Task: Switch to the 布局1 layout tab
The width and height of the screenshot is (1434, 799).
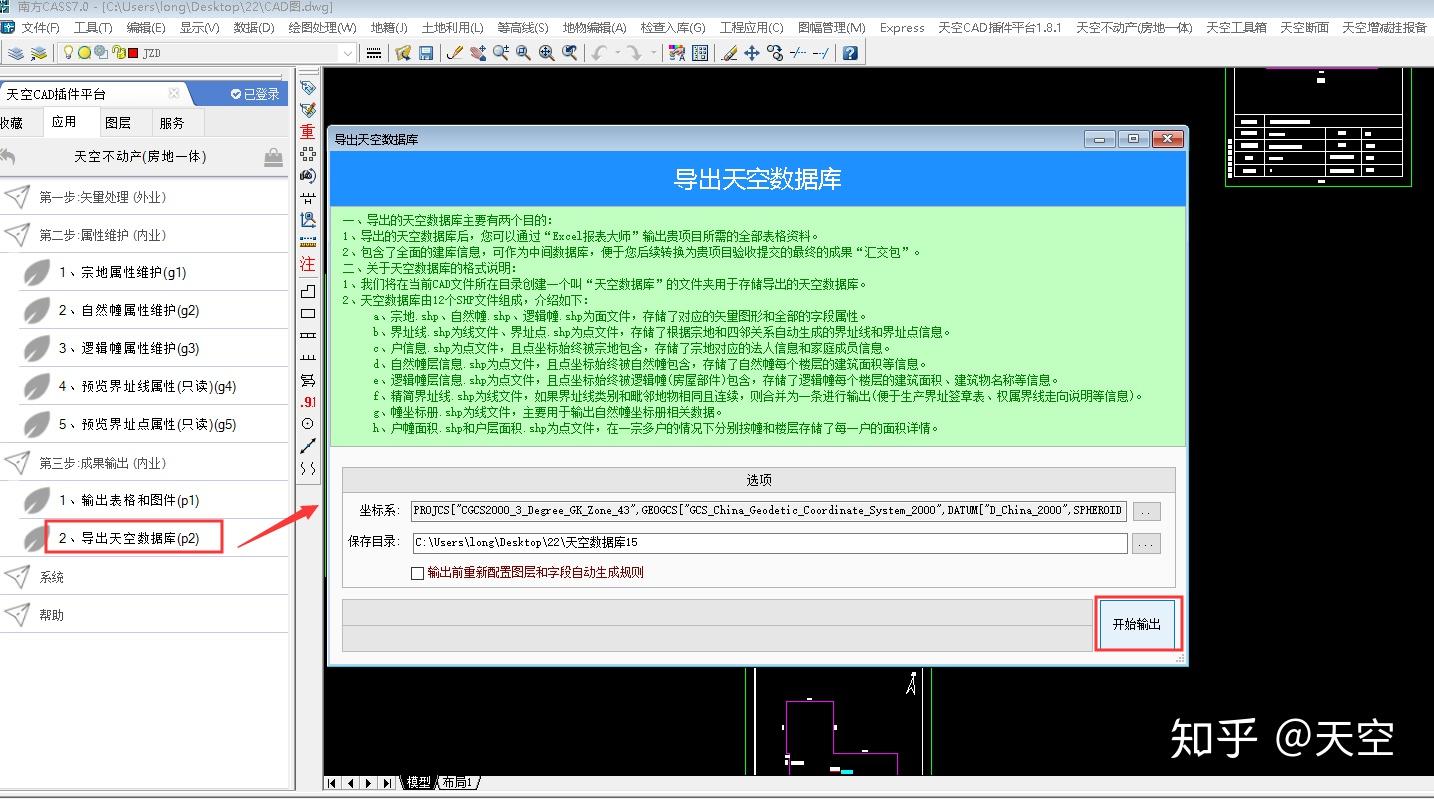Action: [x=457, y=782]
